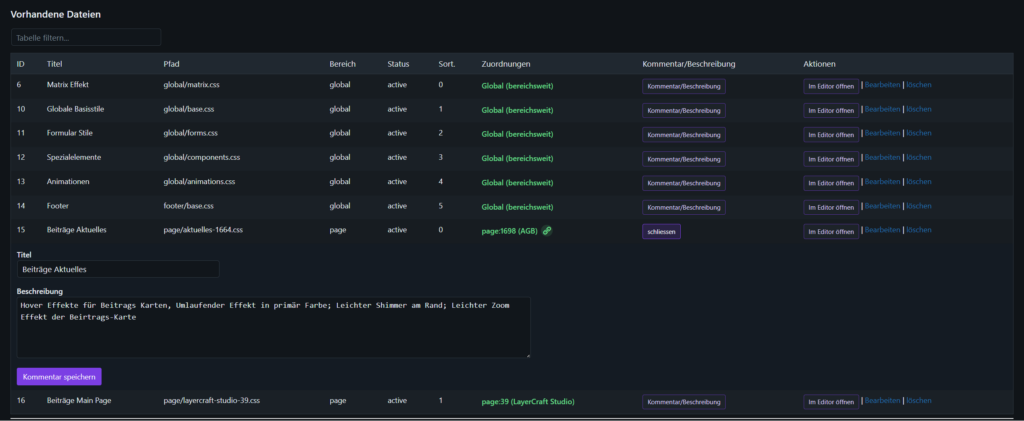Click the Zuordnungen column header
Viewport: 1024px width, 421px height.
506,64
